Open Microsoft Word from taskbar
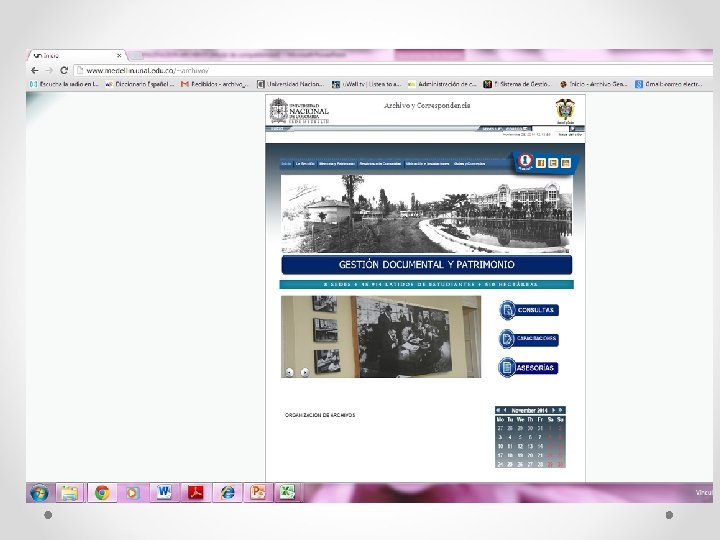Viewport: 720px width, 540px height. coord(164,493)
